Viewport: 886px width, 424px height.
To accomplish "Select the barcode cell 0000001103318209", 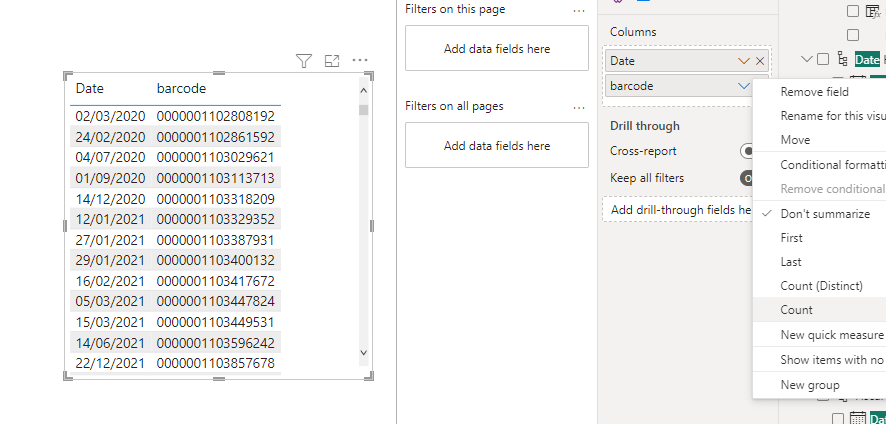I will (x=216, y=199).
